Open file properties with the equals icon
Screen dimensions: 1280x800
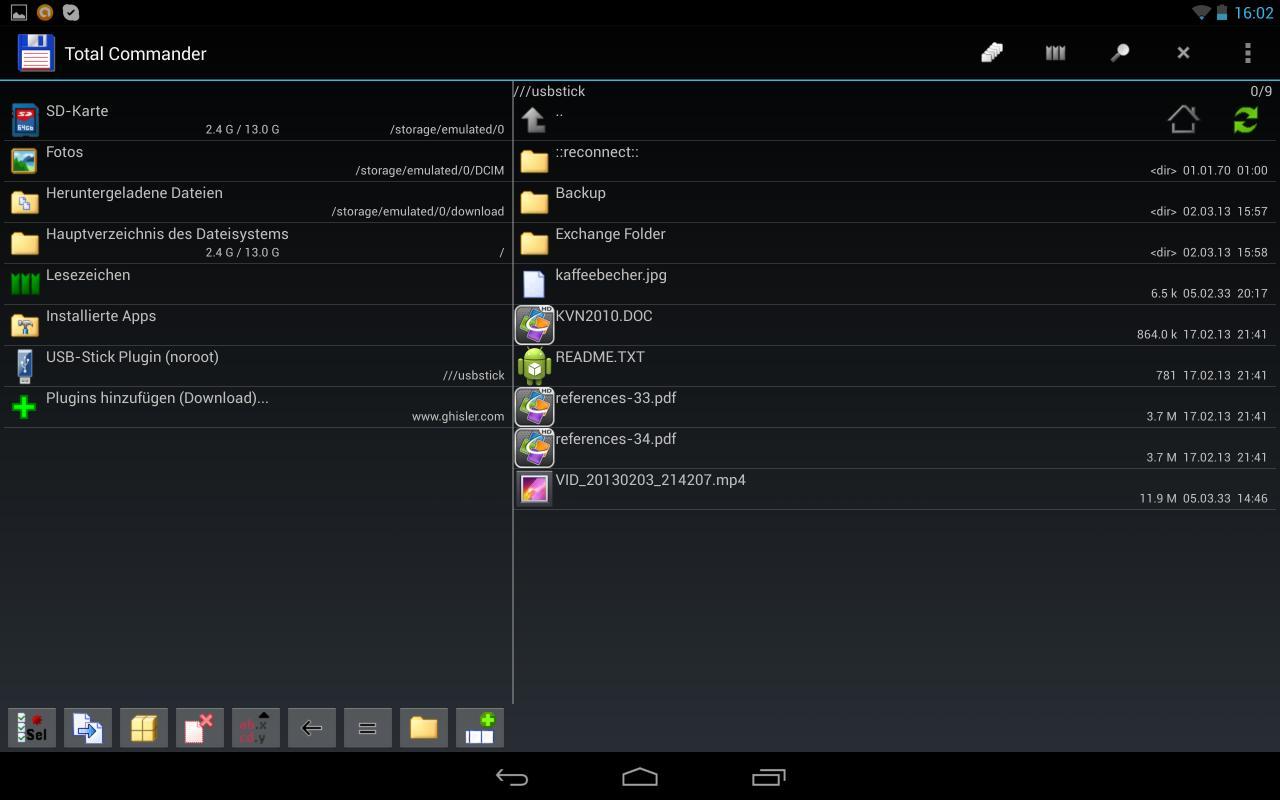[367, 727]
